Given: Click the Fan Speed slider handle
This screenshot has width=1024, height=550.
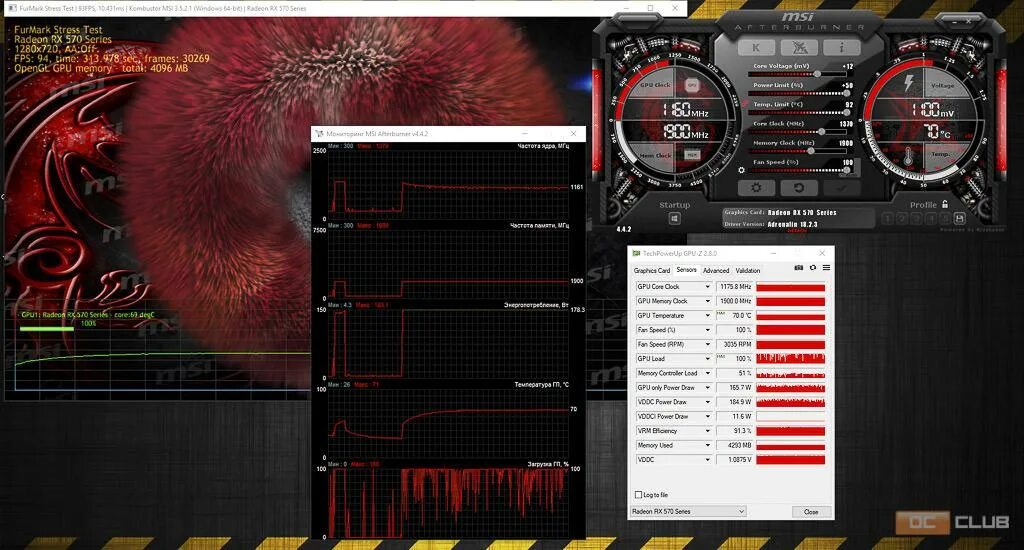Looking at the screenshot, I should tap(846, 170).
